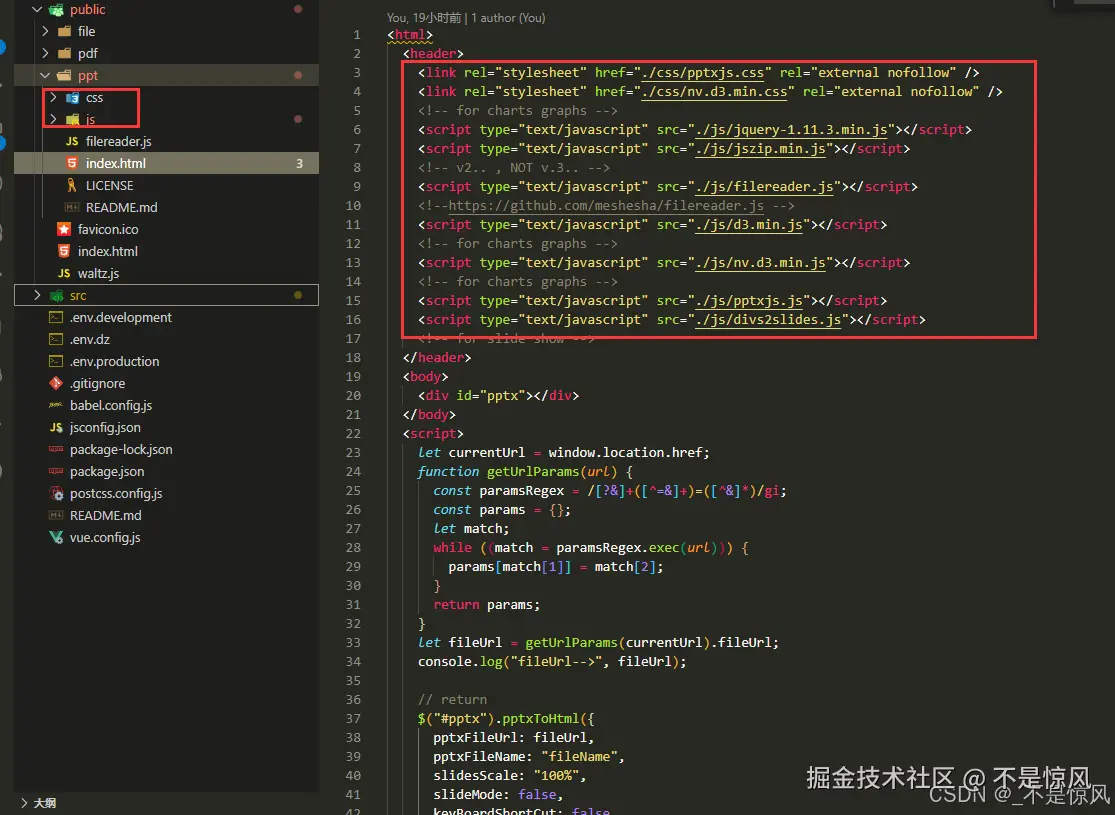Viewport: 1115px width, 815px height.
Task: Click the vue.config.js Vue icon
Action: coord(56,538)
